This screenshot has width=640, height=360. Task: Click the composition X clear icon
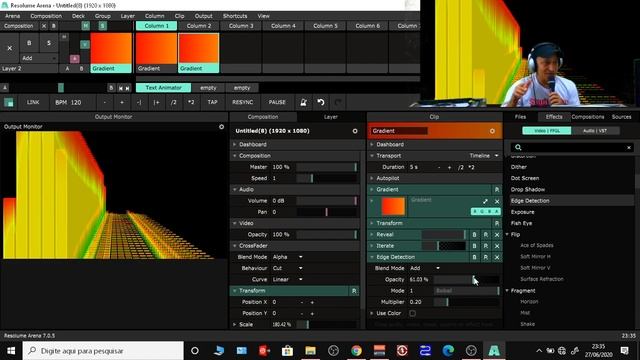pos(44,26)
